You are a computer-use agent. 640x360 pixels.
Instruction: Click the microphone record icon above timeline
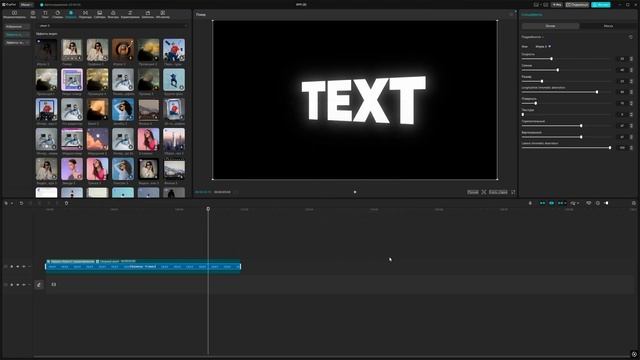(x=530, y=203)
